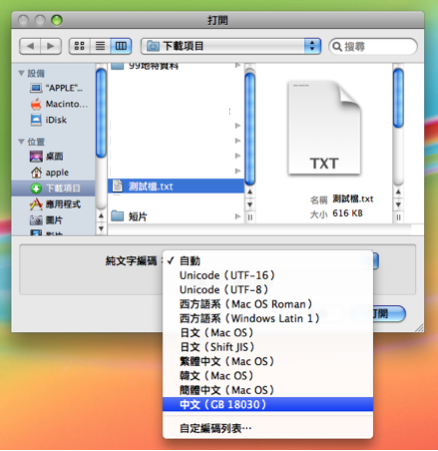Choose 日文 (Mac OS) encoding
Screen dimensions: 438x451
[268, 333]
